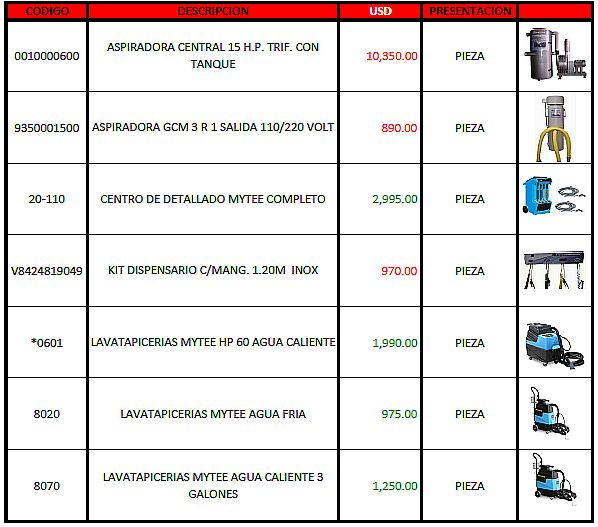This screenshot has height=527, width=598.
Task: Select description LAVATAPICERIAS MYTEE AGUA FRIA
Action: pos(213,414)
